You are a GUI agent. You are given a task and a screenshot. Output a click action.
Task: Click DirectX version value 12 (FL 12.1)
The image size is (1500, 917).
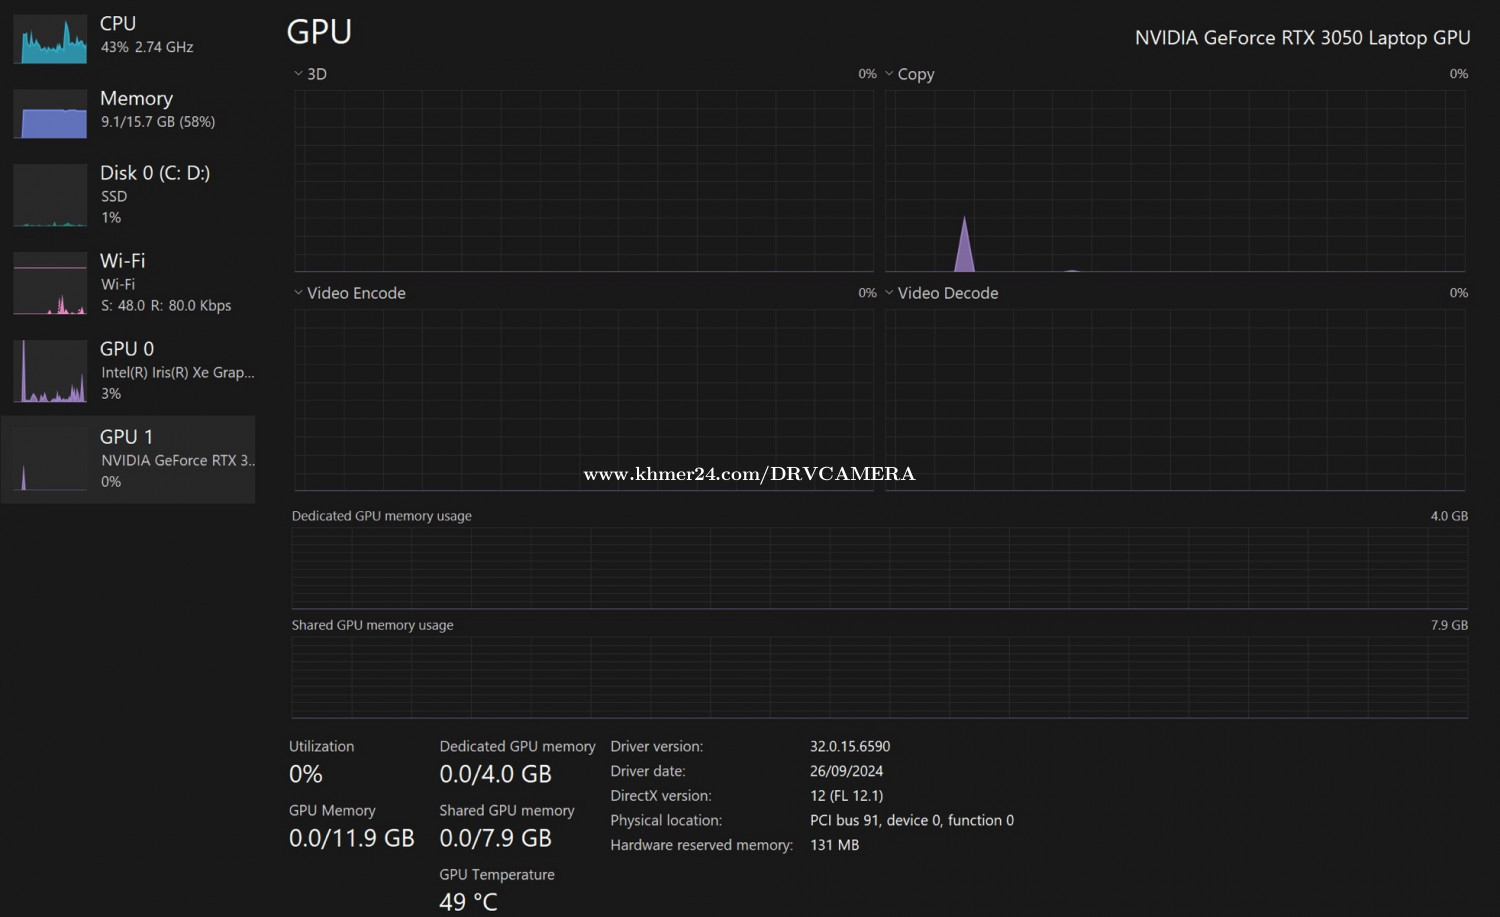(x=846, y=796)
